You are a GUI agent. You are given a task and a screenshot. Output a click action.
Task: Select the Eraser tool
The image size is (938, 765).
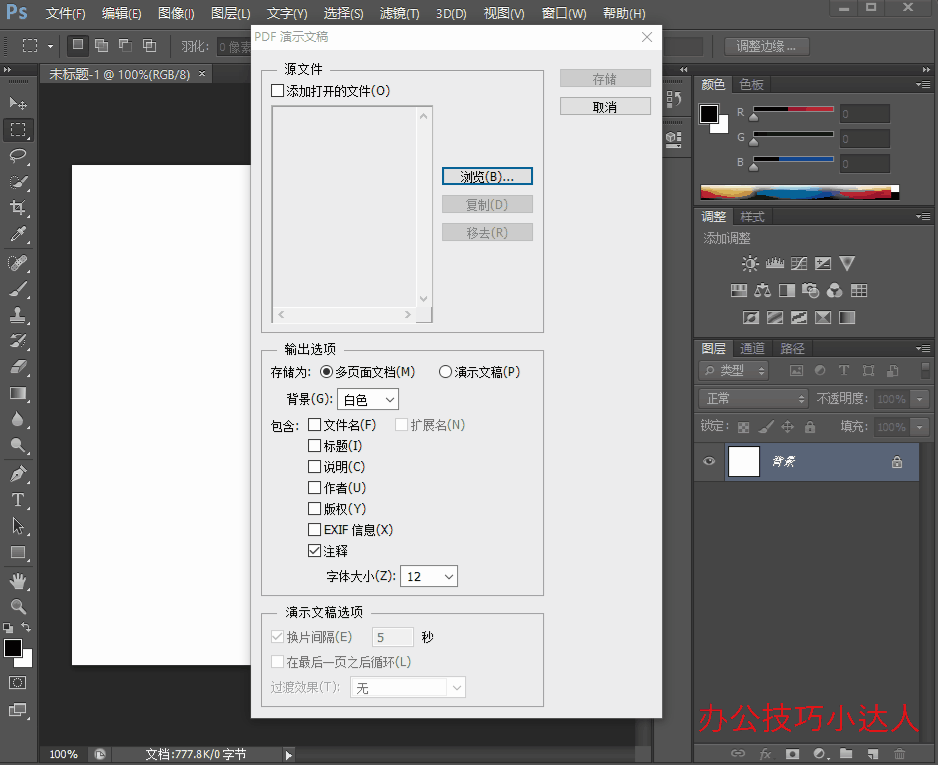click(18, 367)
